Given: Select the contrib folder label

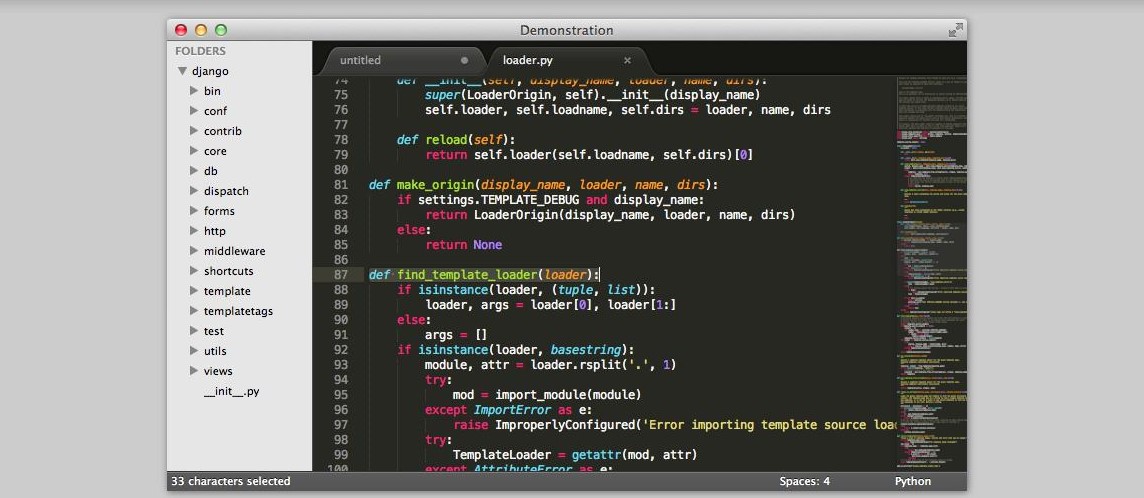Looking at the screenshot, I should pyautogui.click(x=223, y=131).
